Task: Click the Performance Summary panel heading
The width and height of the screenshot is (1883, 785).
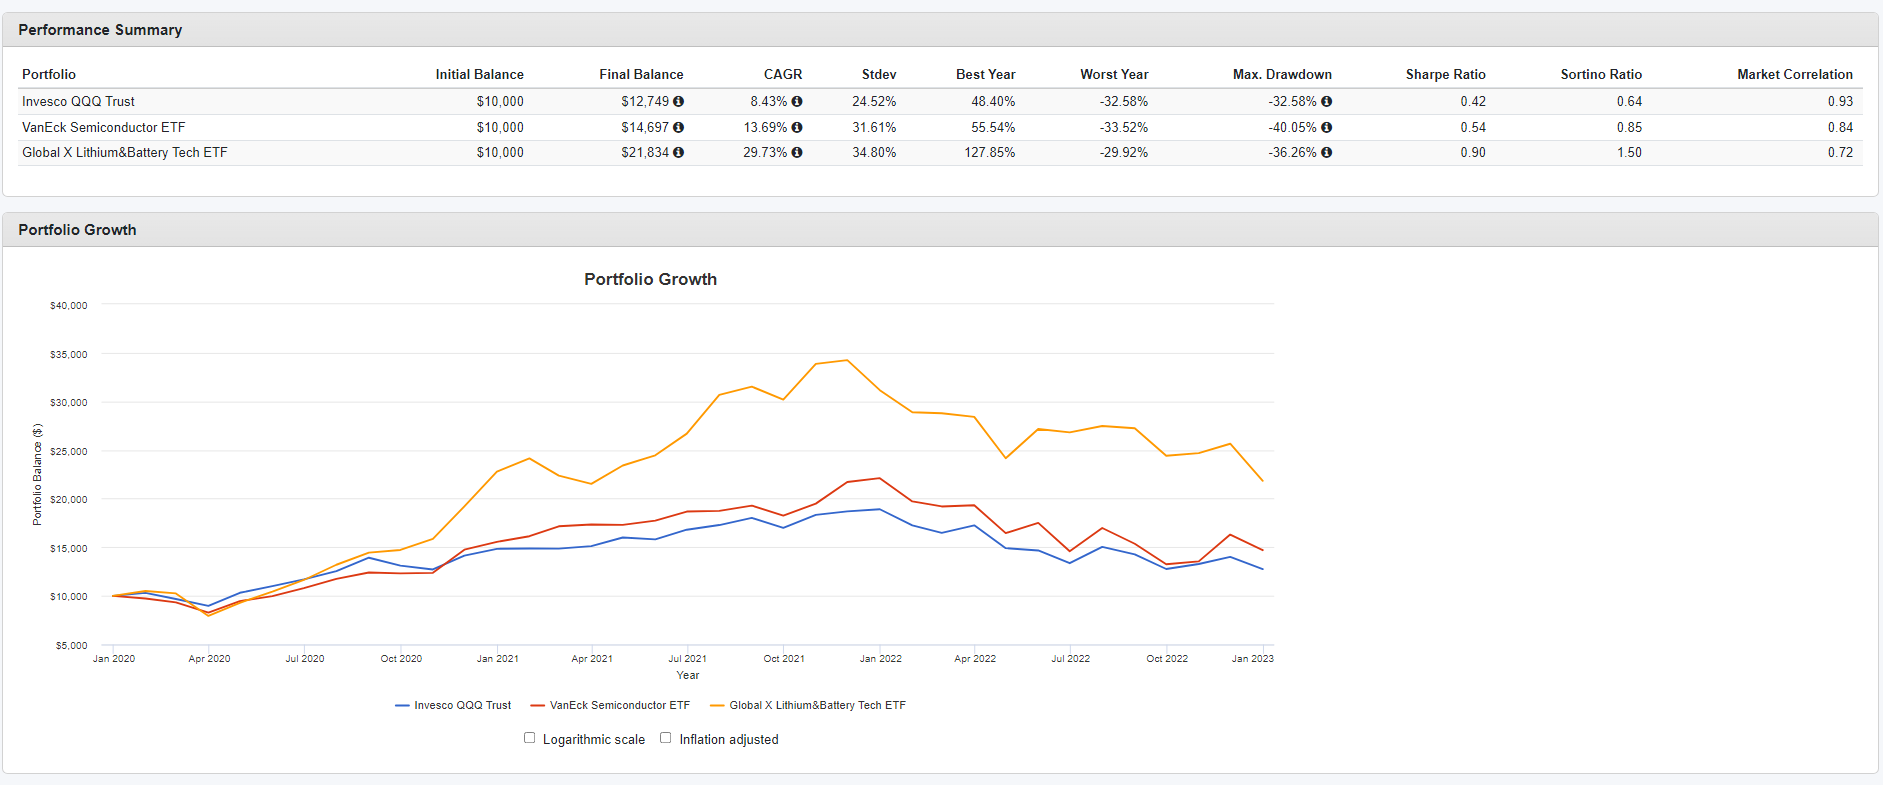Action: [x=100, y=30]
